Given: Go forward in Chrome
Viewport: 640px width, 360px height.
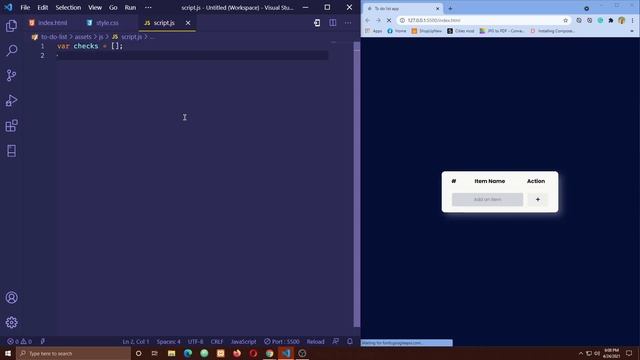Looking at the screenshot, I should (378, 20).
